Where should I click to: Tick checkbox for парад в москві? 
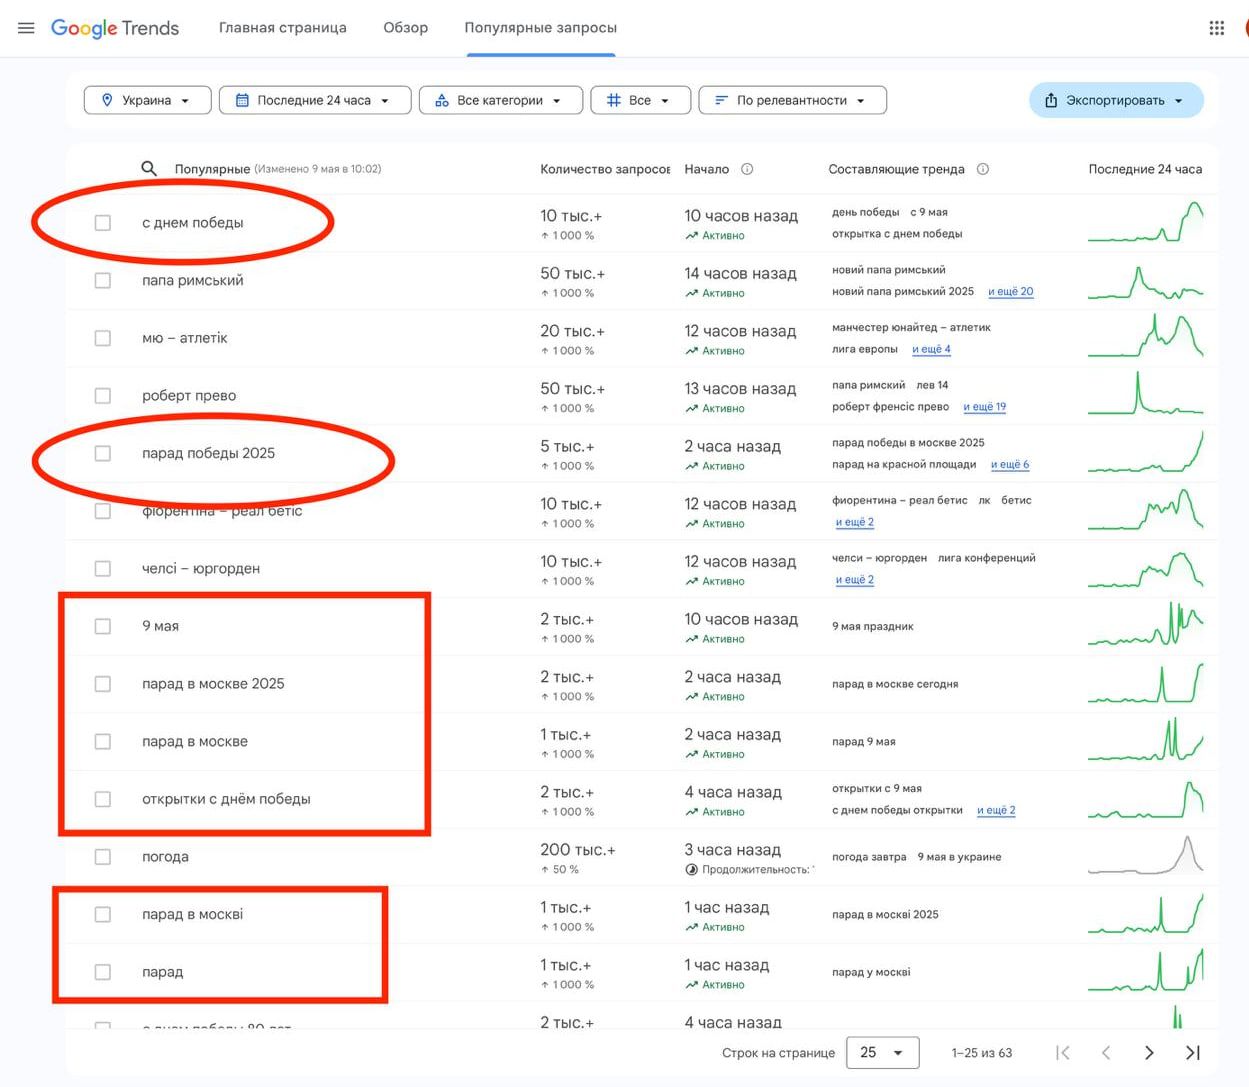tap(103, 914)
